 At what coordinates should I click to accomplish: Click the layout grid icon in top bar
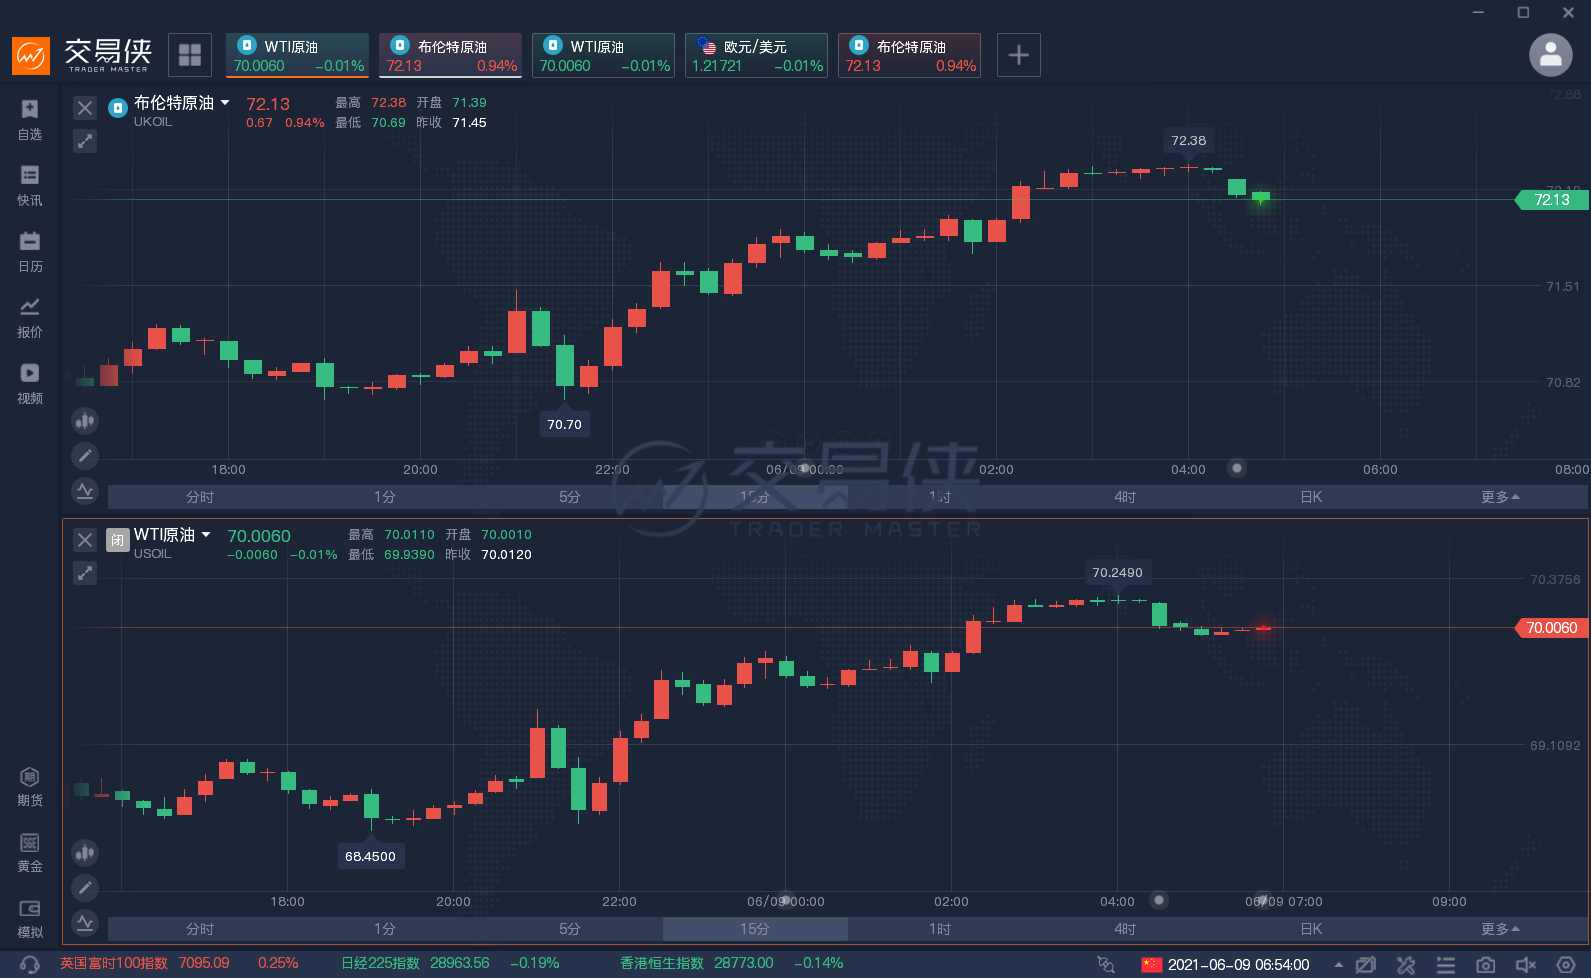pyautogui.click(x=190, y=55)
